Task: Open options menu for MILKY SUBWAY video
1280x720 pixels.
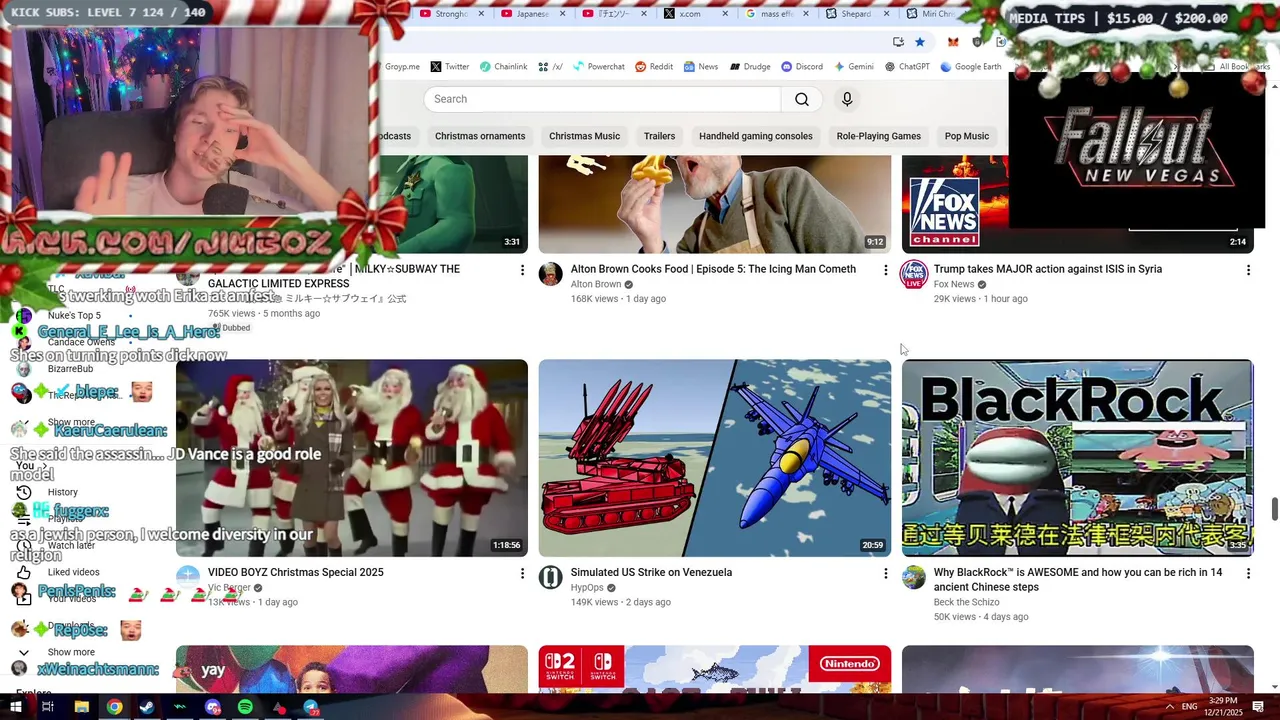Action: point(522,270)
